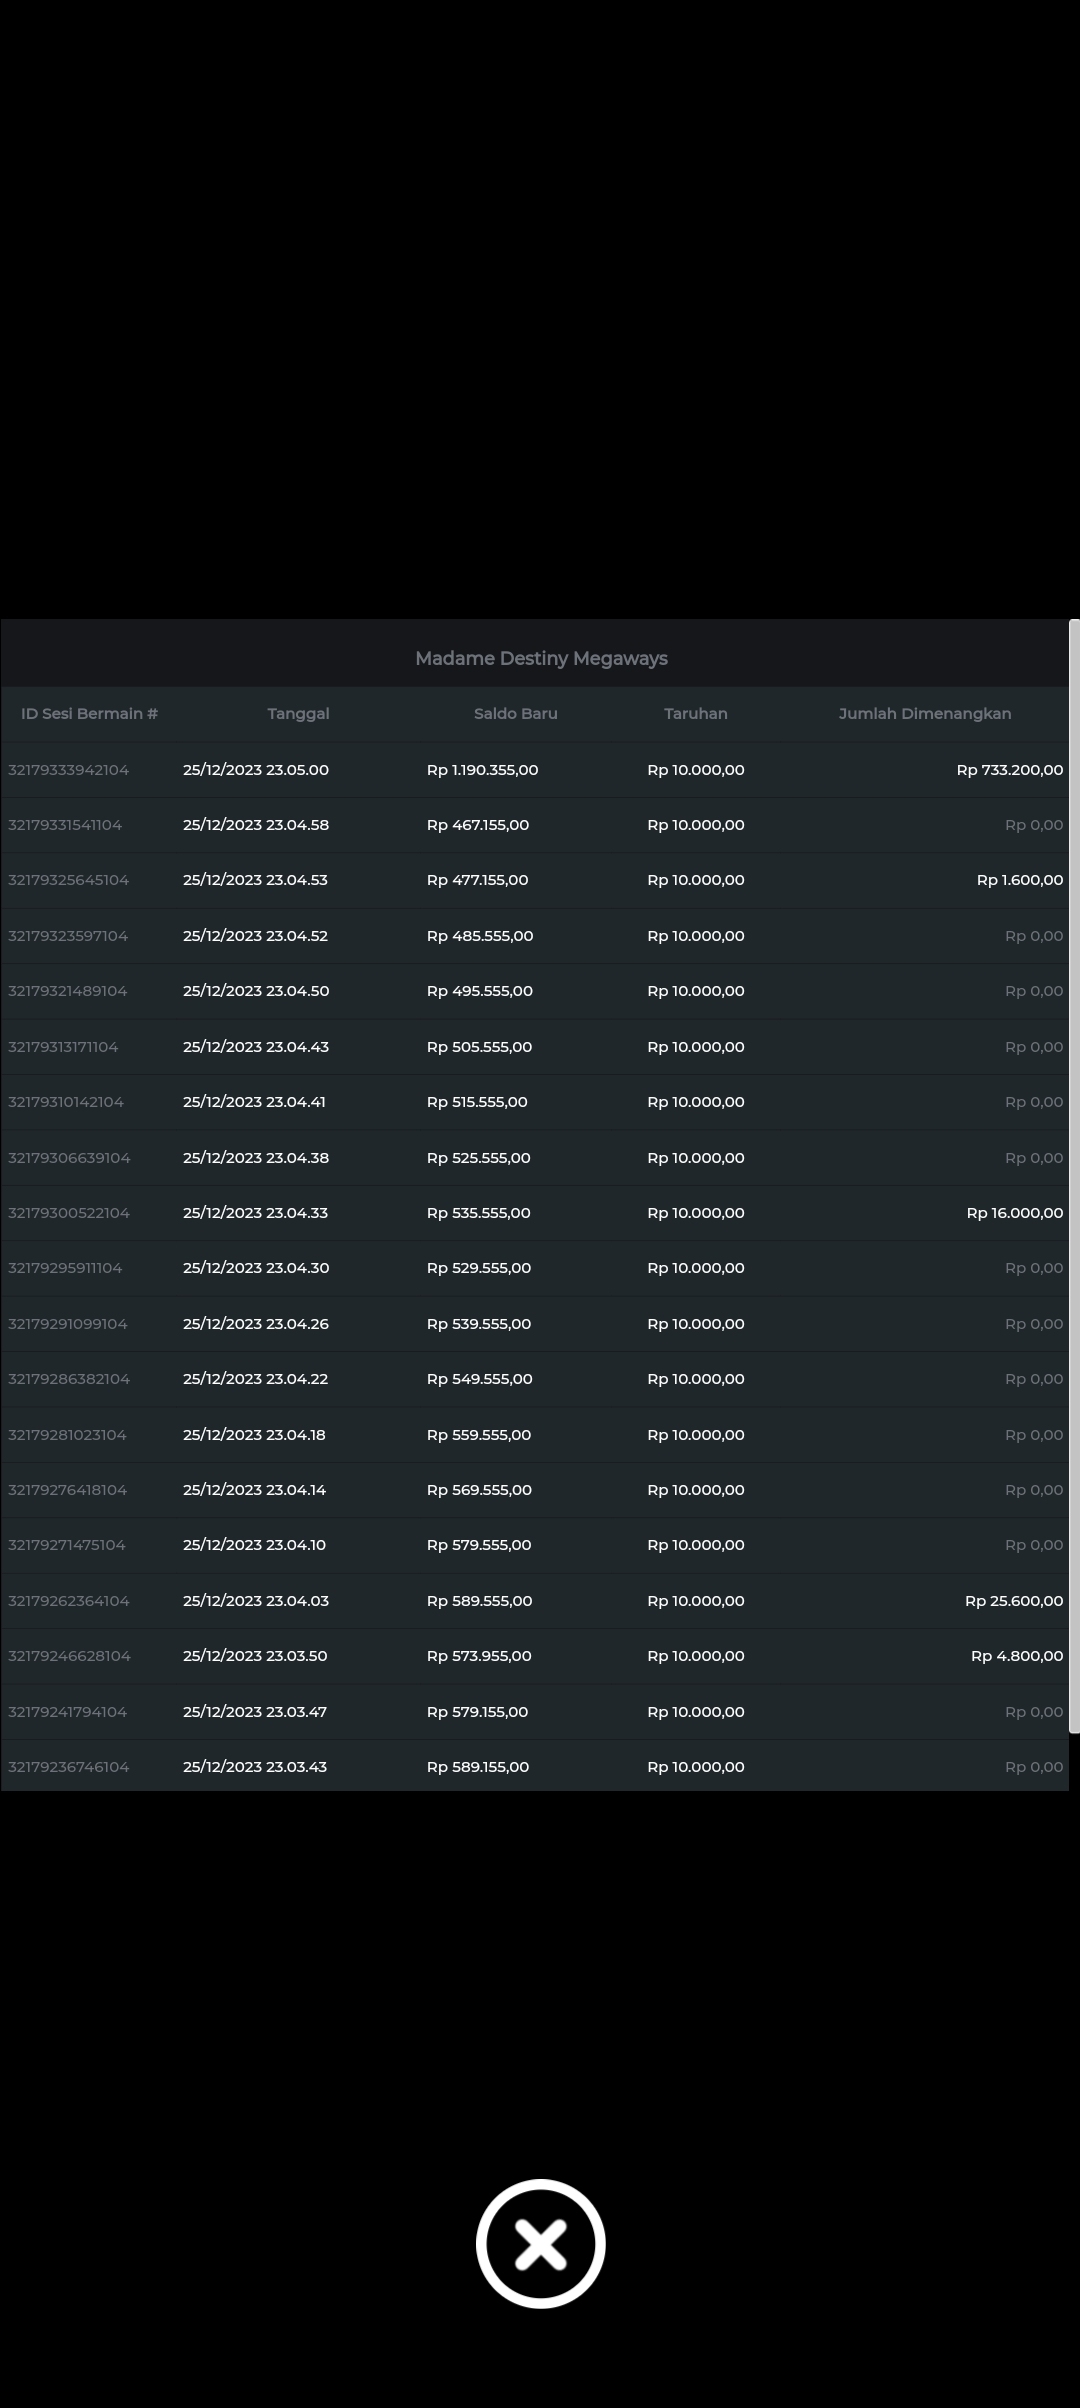
Task: Close the game history overlay with X icon
Action: (x=540, y=2243)
